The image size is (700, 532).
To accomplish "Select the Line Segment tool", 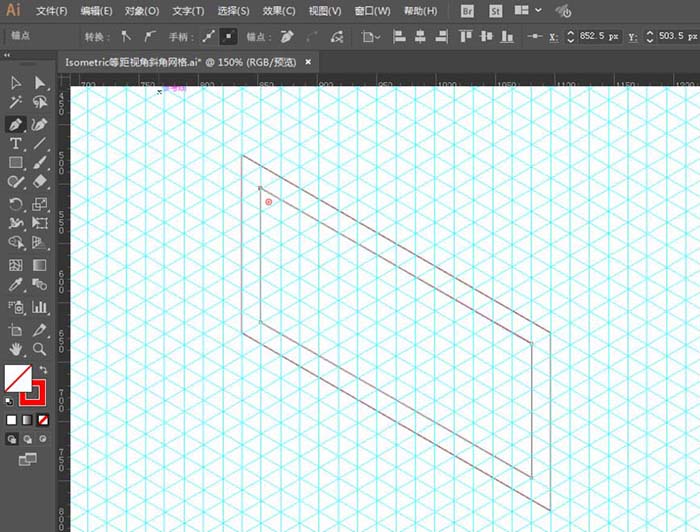I will [x=39, y=144].
